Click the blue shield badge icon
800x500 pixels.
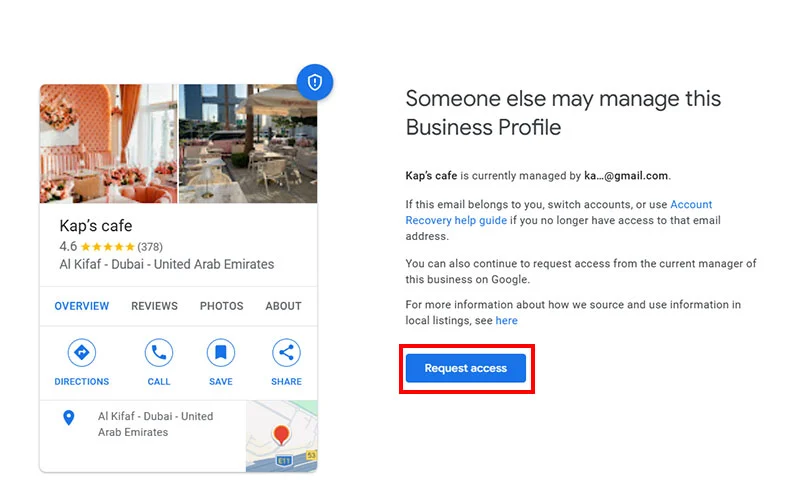[315, 83]
